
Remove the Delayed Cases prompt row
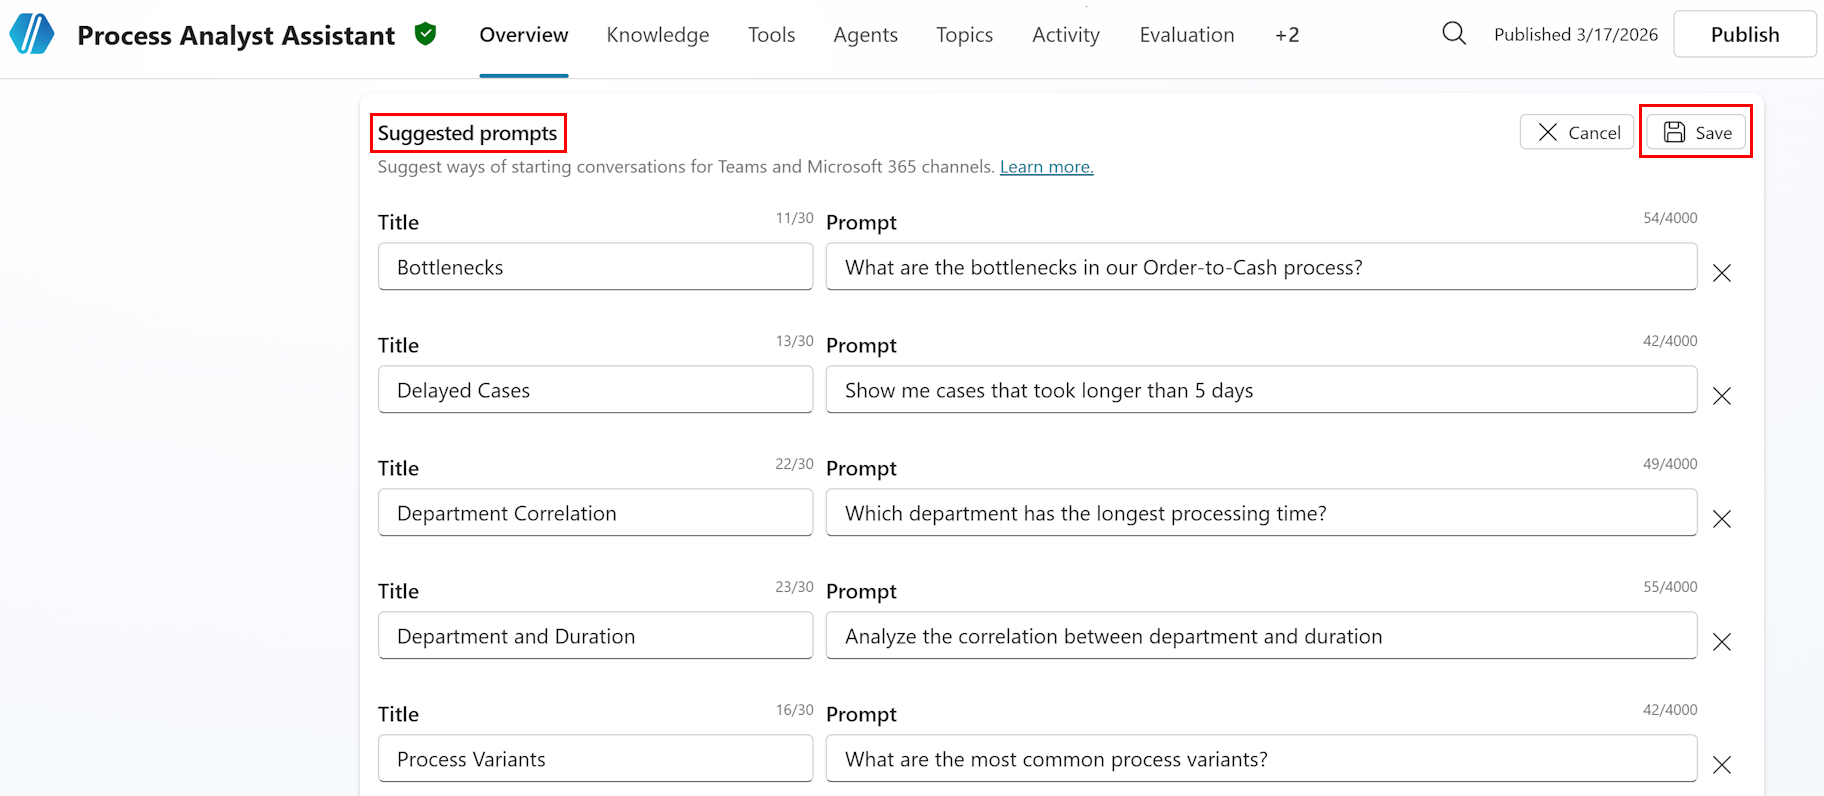(1722, 395)
